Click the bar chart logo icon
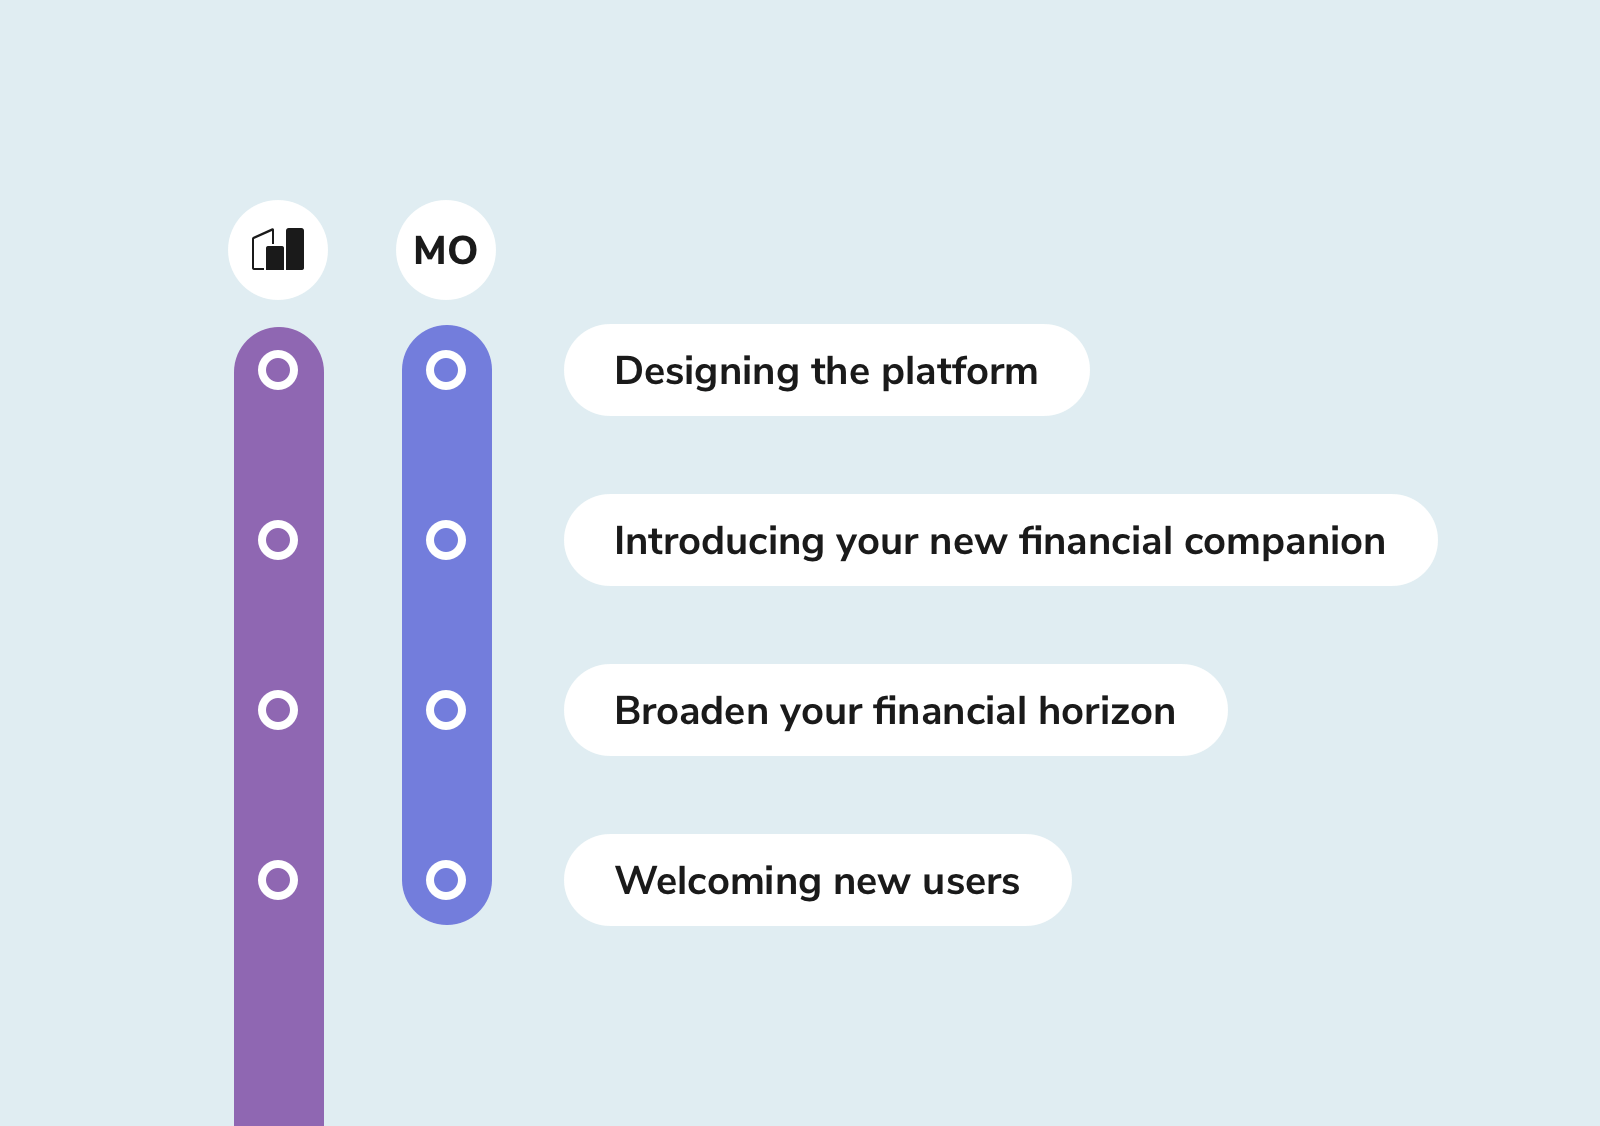This screenshot has width=1600, height=1126. click(x=278, y=250)
